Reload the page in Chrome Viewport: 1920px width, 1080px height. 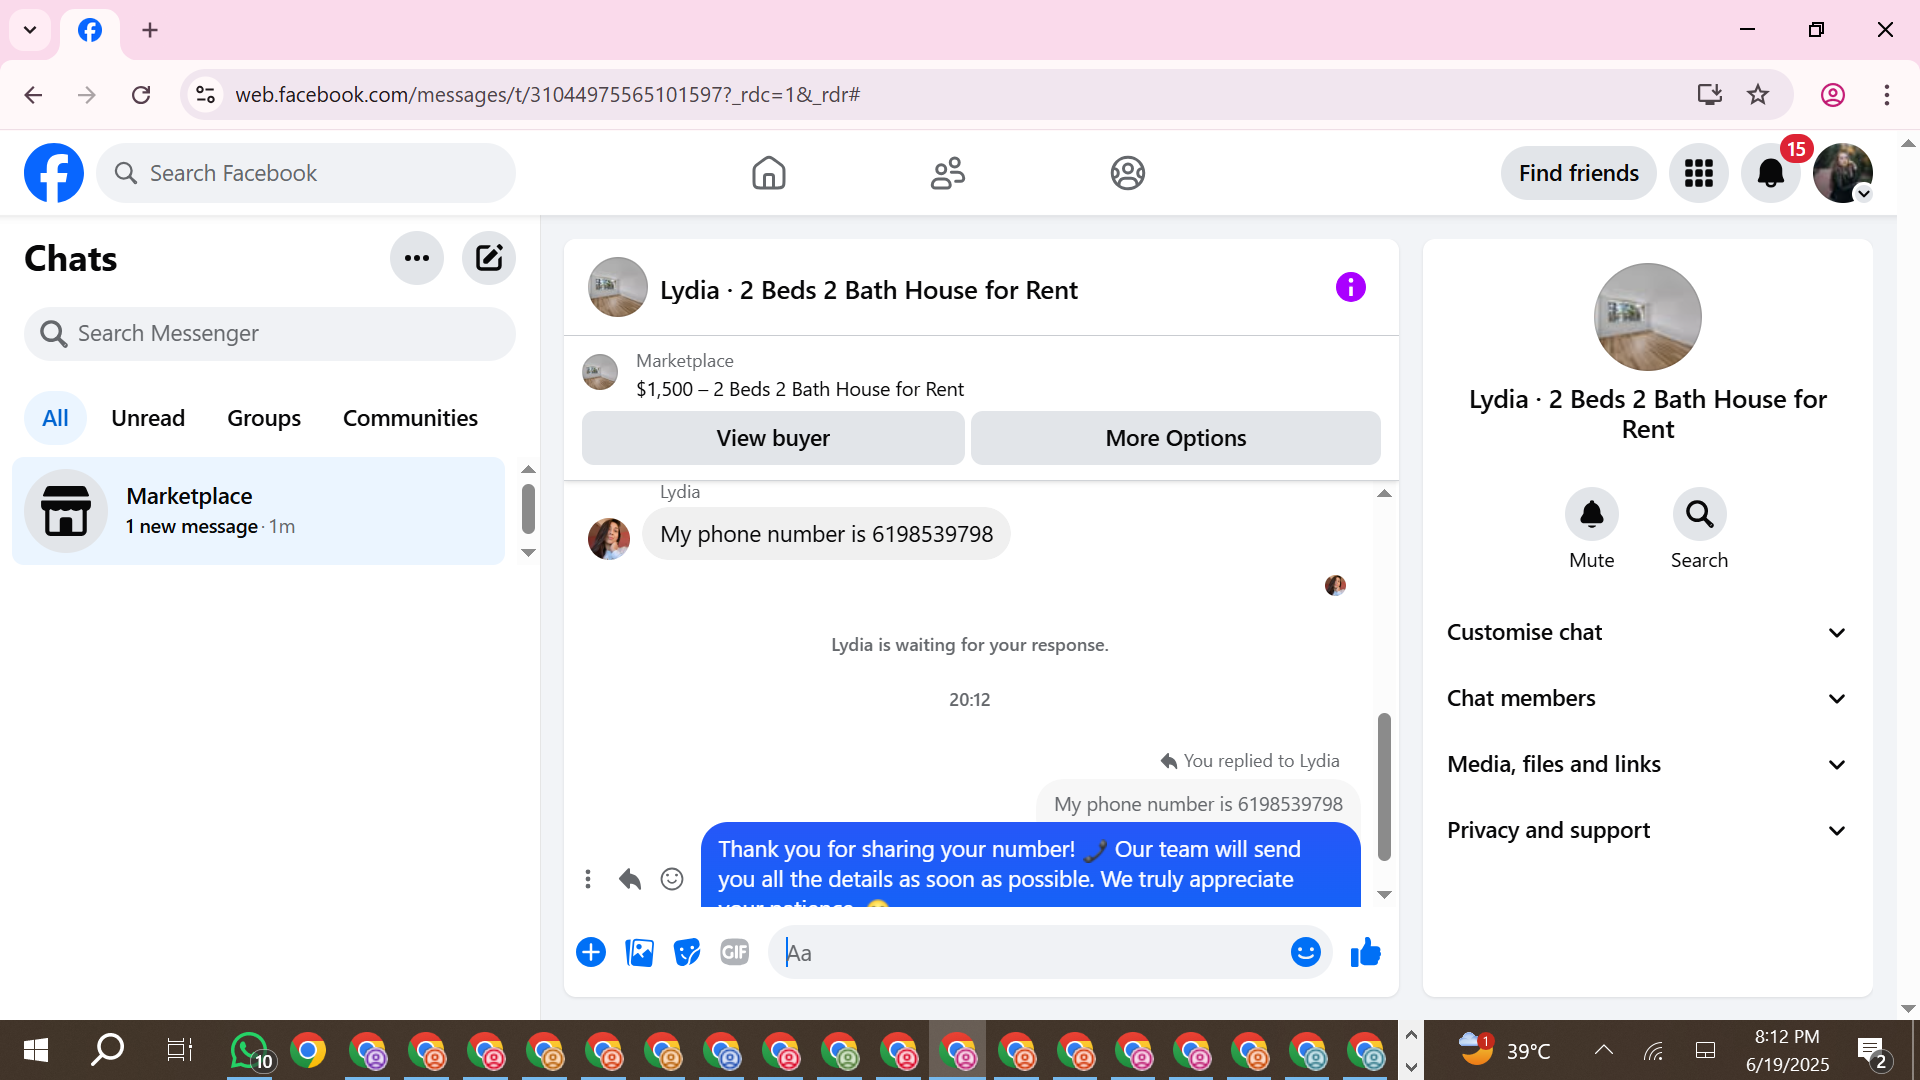pyautogui.click(x=141, y=94)
